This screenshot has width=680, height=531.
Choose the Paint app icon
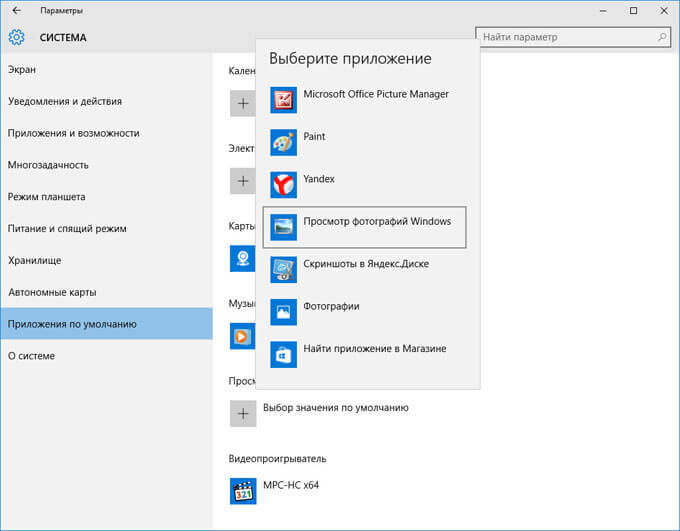(283, 142)
